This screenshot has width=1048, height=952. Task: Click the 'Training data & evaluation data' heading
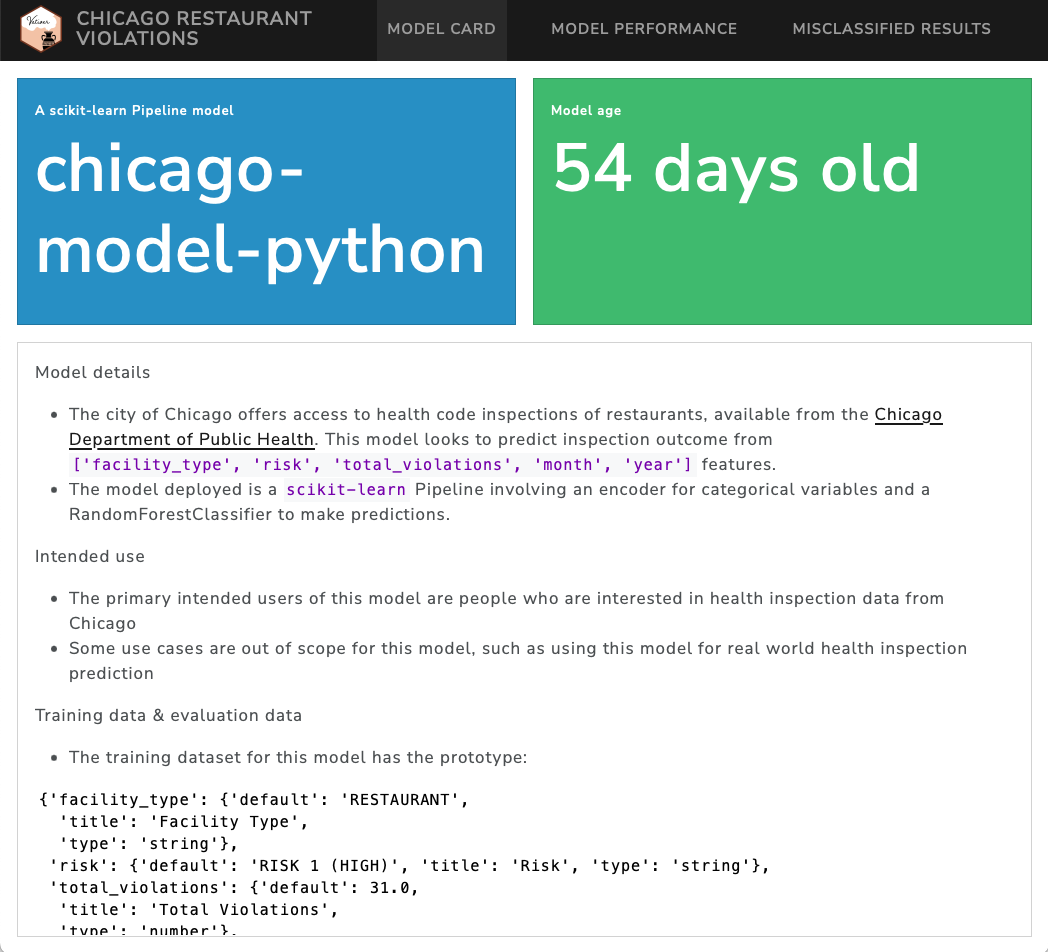pos(168,715)
